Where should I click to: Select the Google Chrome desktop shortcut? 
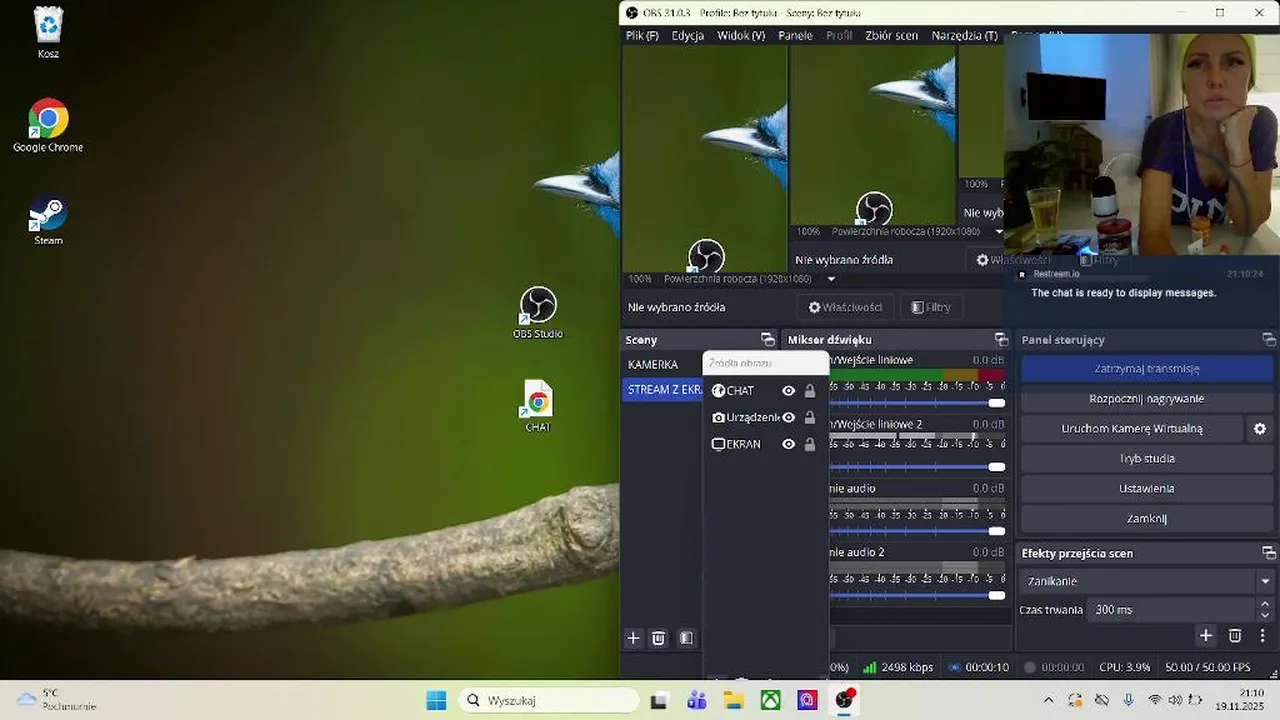(48, 125)
